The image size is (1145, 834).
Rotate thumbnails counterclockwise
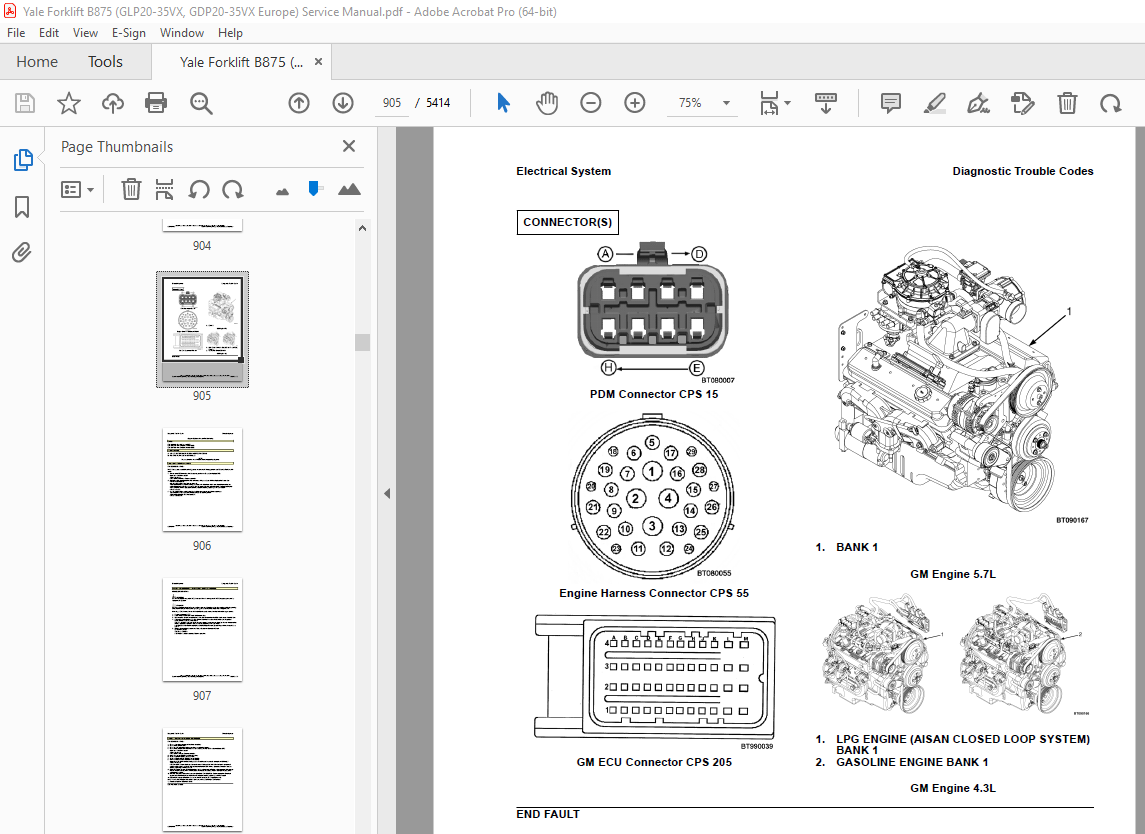coord(199,190)
